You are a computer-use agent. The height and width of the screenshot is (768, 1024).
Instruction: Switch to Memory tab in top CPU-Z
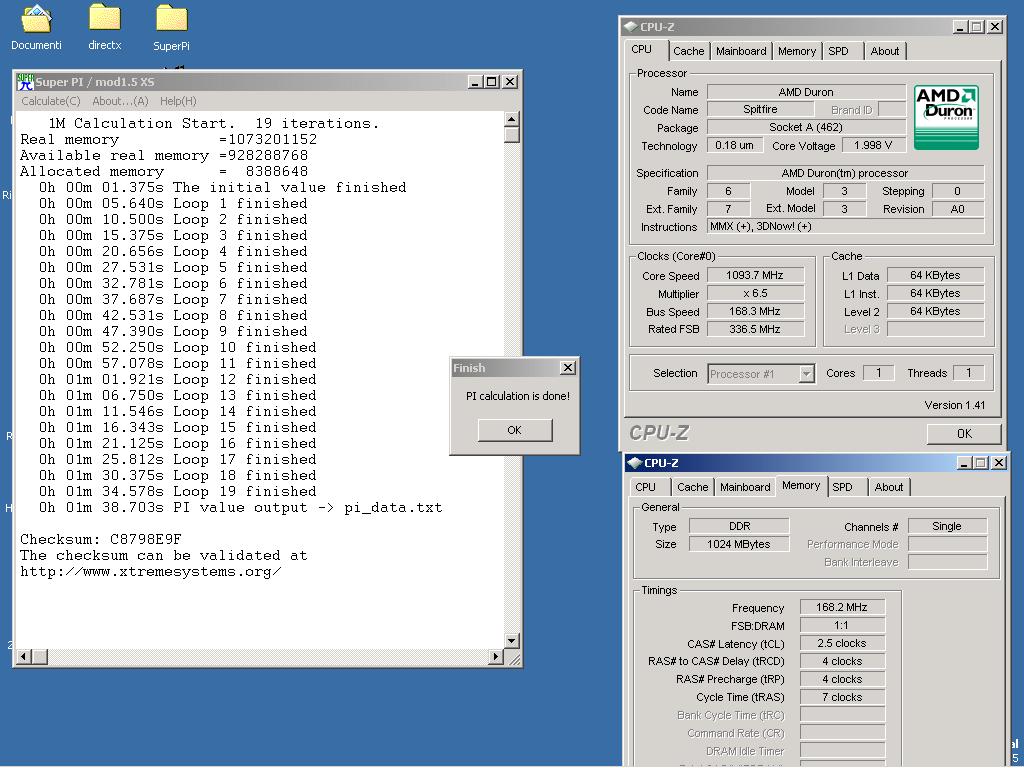pos(797,51)
